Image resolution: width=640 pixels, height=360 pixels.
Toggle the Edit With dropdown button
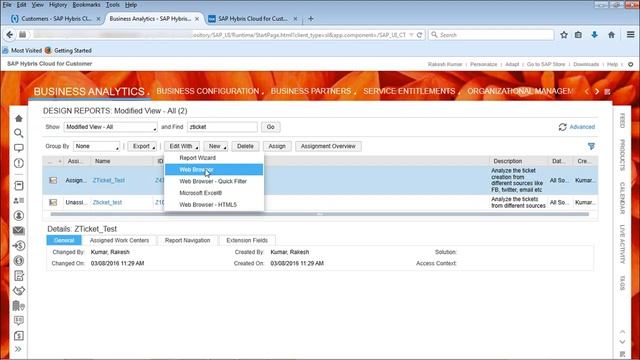pyautogui.click(x=182, y=146)
